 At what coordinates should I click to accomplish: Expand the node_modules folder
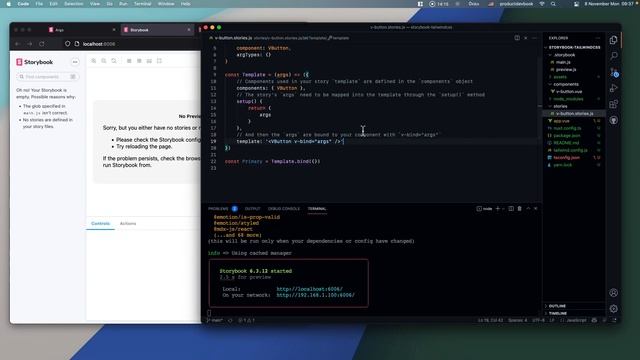pos(573,99)
